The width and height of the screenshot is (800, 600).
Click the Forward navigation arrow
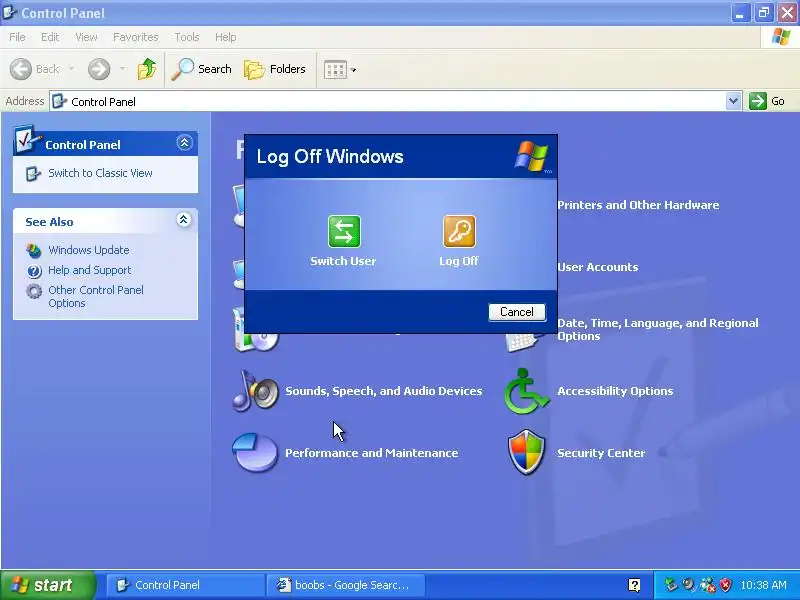[x=99, y=69]
